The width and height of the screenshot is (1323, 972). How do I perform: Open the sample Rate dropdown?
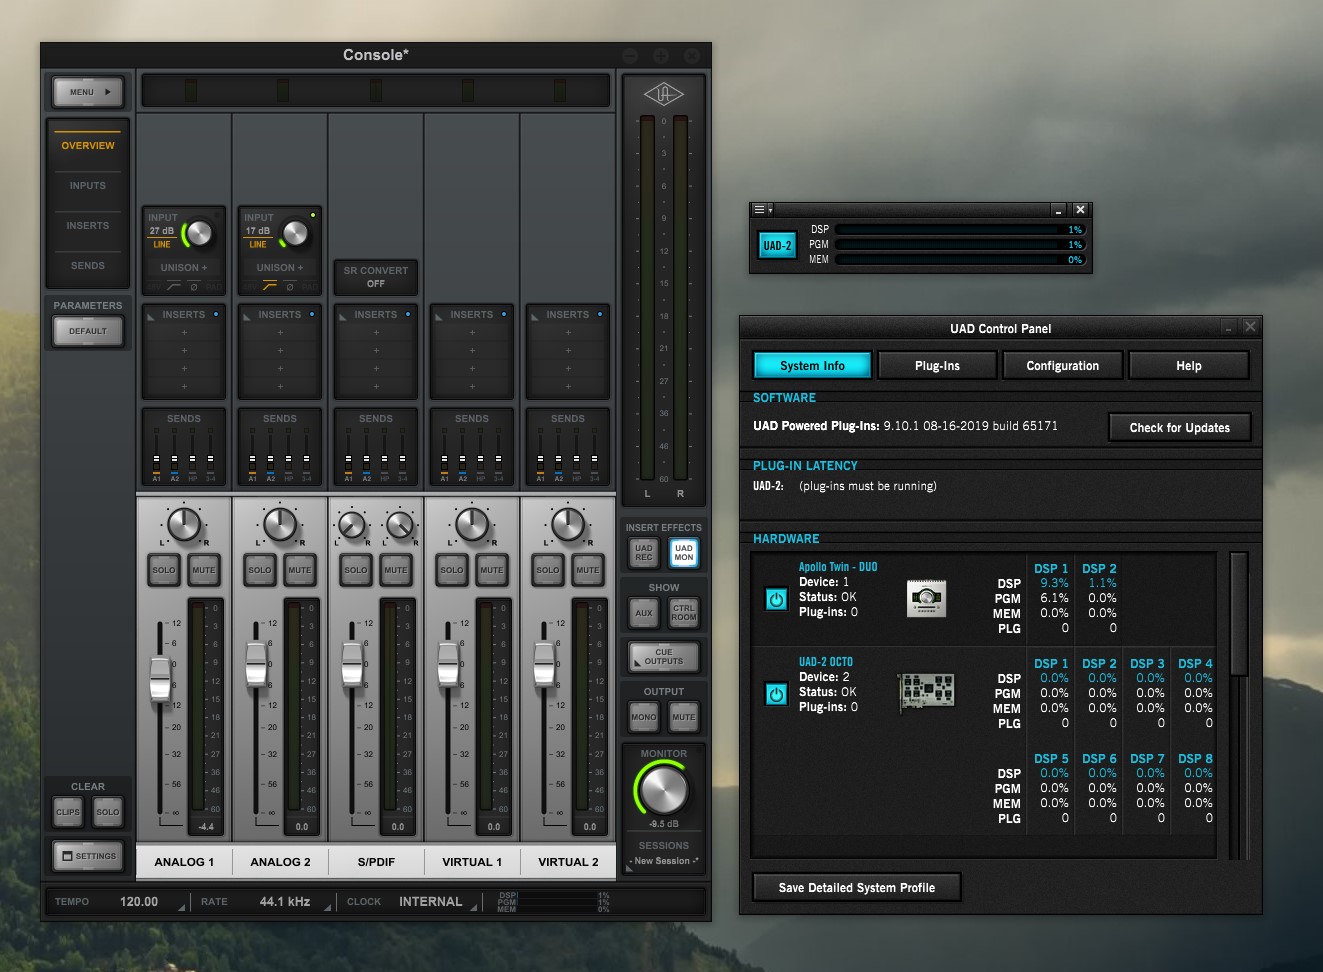click(x=284, y=902)
